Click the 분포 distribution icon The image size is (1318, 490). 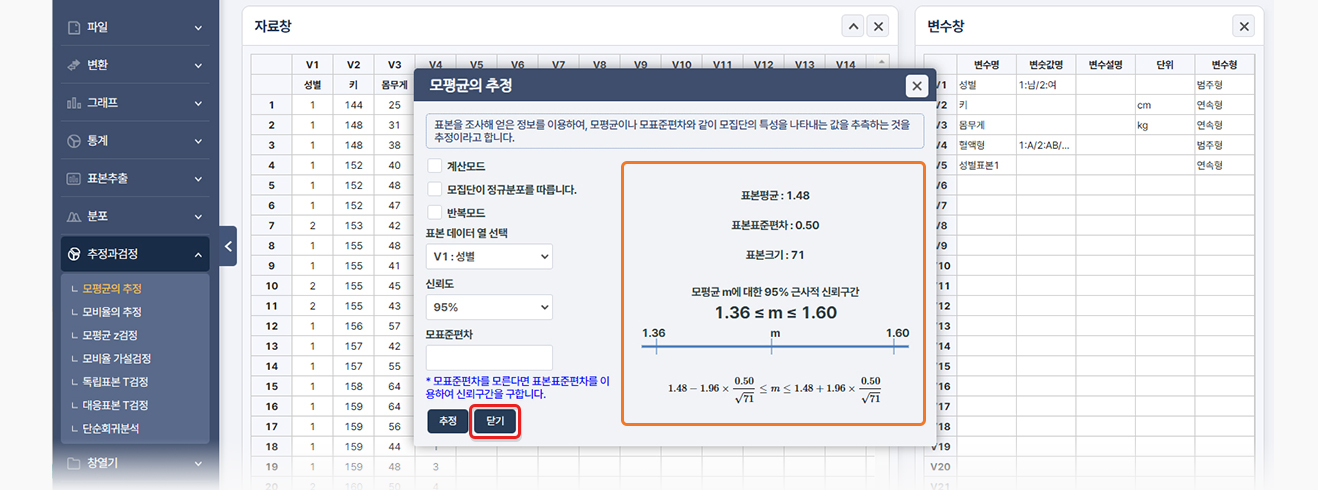(74, 217)
